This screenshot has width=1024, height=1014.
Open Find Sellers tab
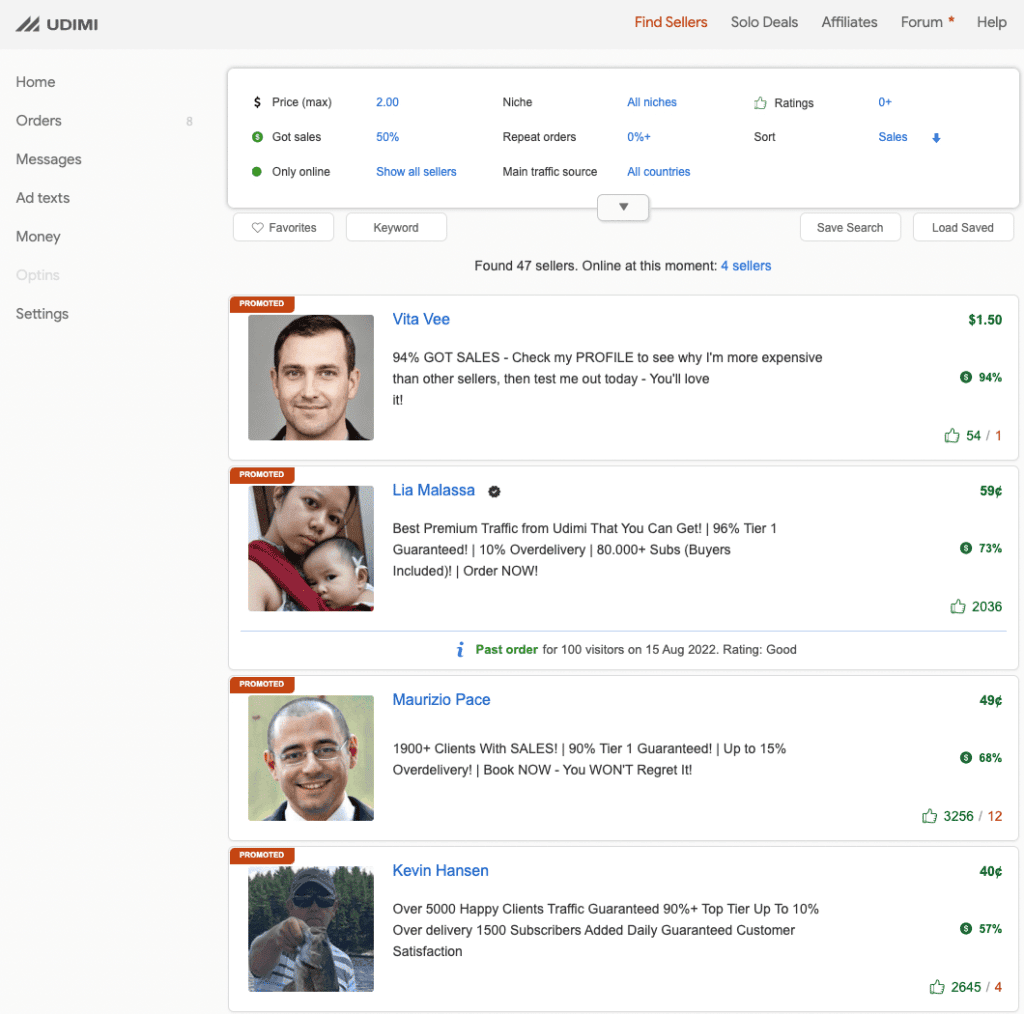click(671, 22)
